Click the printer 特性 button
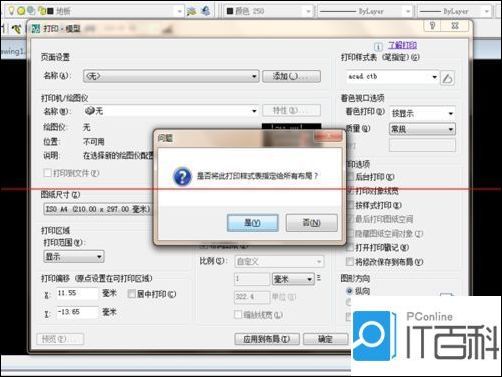Screen dimensions: 502x377 (291, 110)
